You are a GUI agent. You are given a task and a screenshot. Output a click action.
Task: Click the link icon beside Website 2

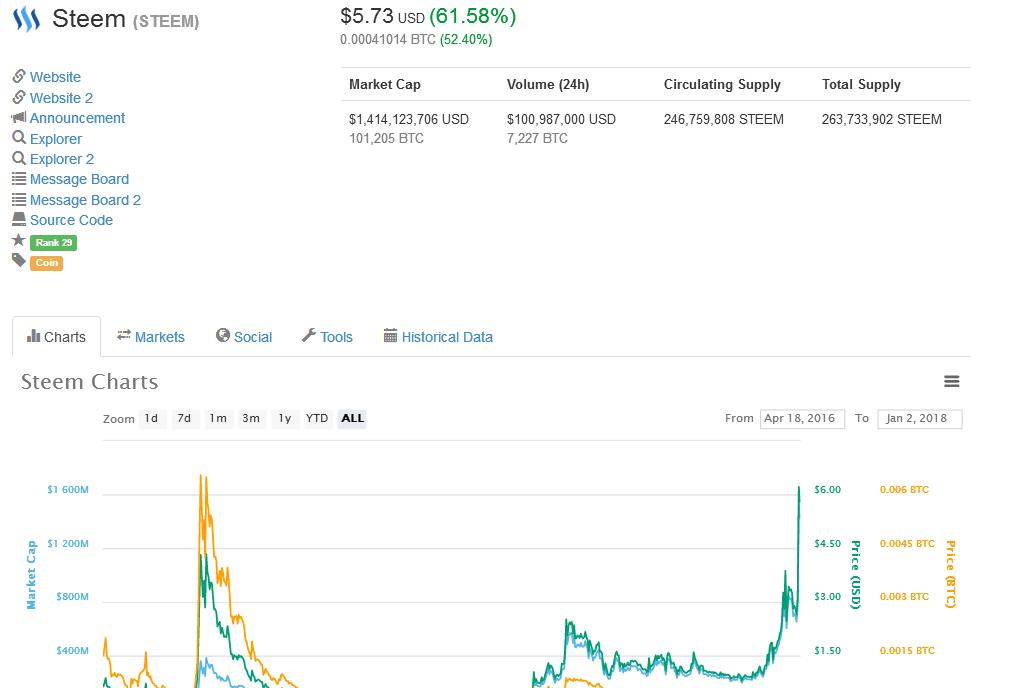click(19, 97)
